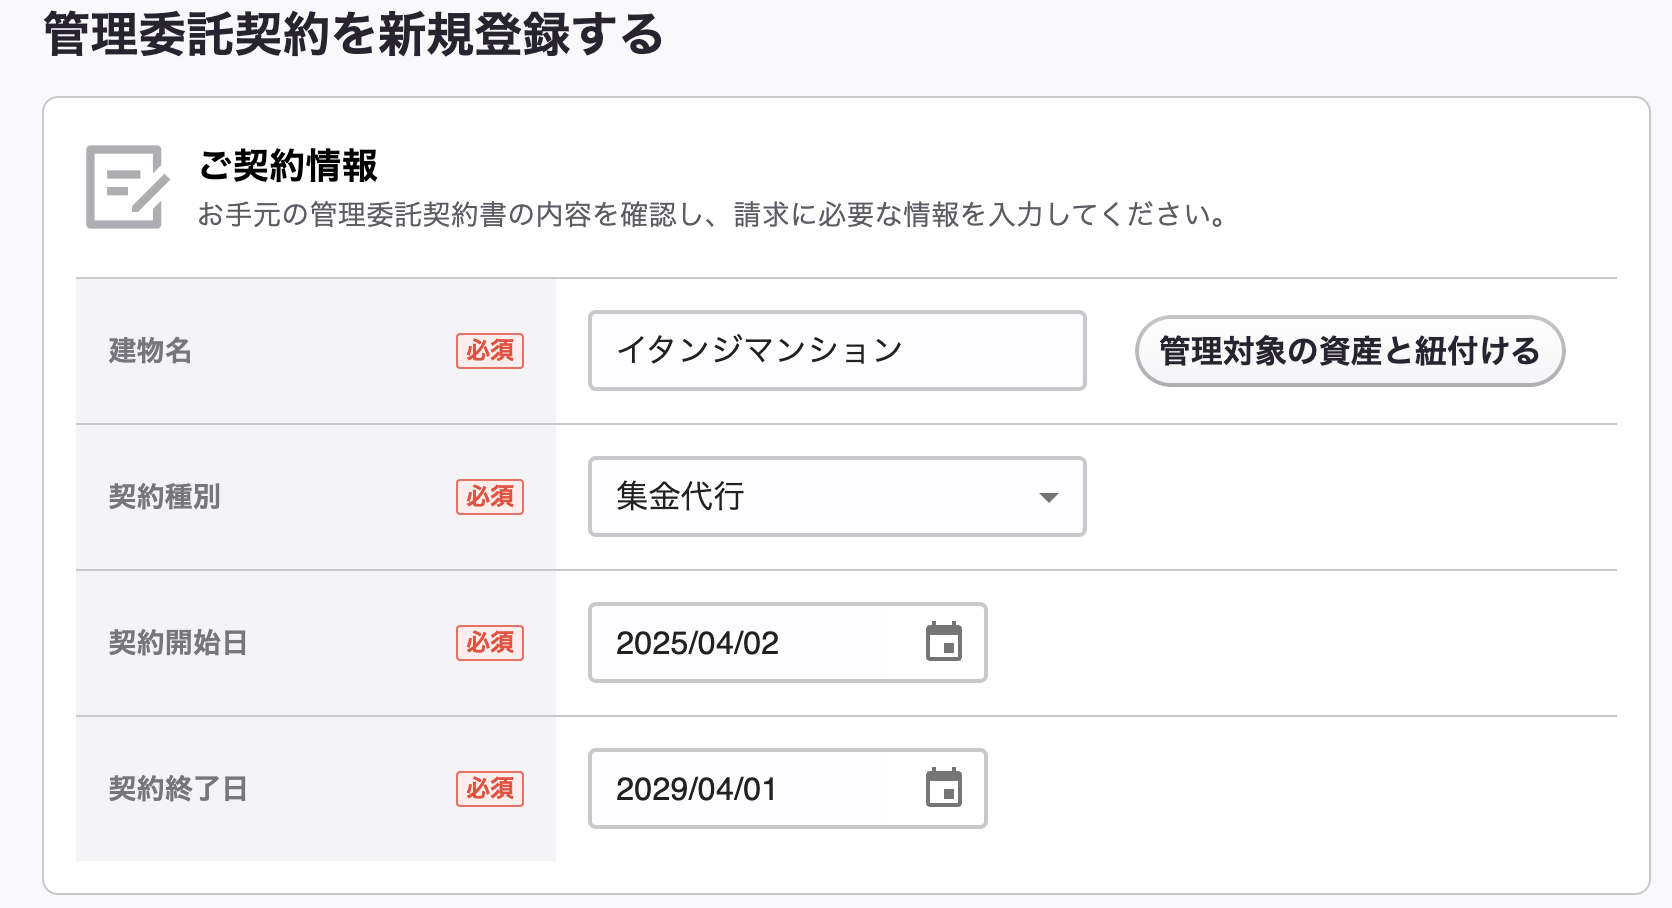The height and width of the screenshot is (908, 1672).
Task: Click the 必須 badge beside 建物名
Action: [x=490, y=351]
